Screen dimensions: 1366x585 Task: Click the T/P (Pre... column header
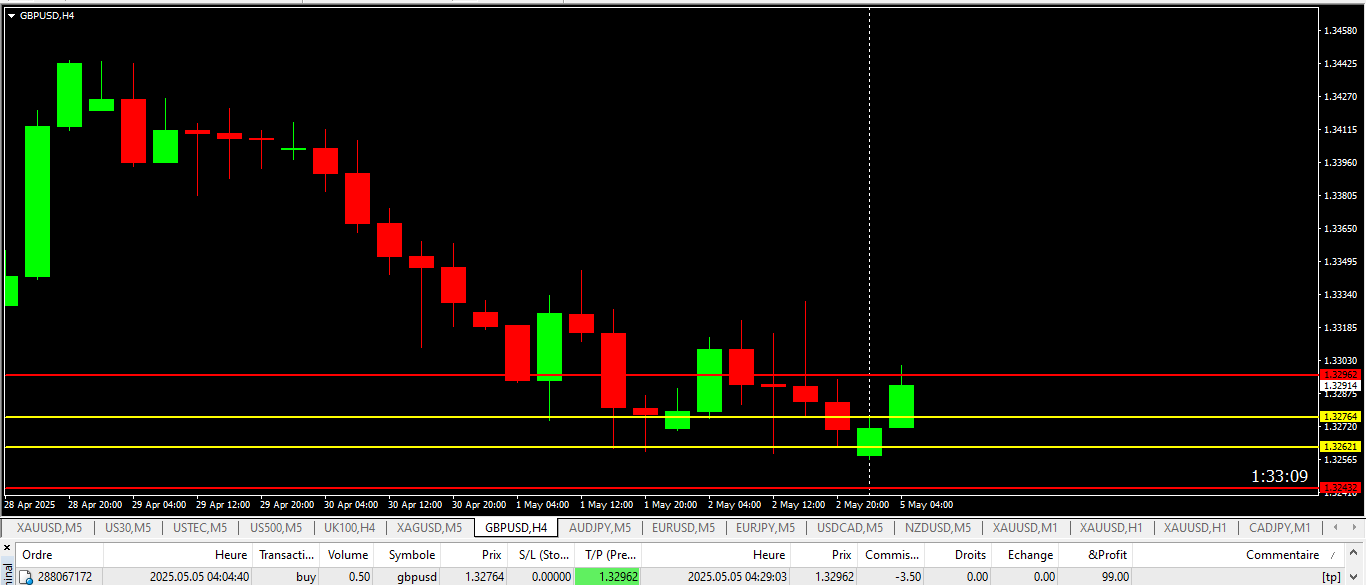608,555
